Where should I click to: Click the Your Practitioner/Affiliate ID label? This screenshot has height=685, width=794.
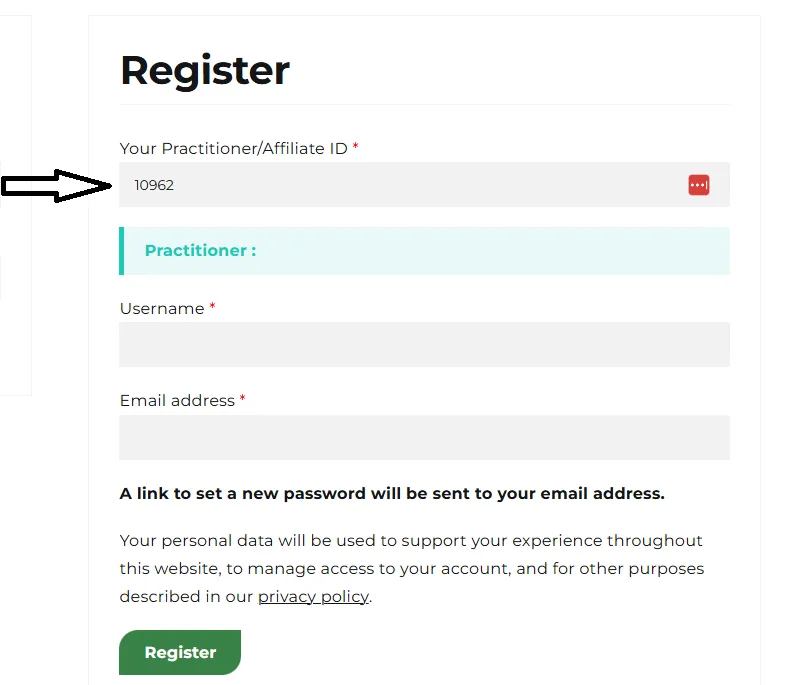click(233, 148)
